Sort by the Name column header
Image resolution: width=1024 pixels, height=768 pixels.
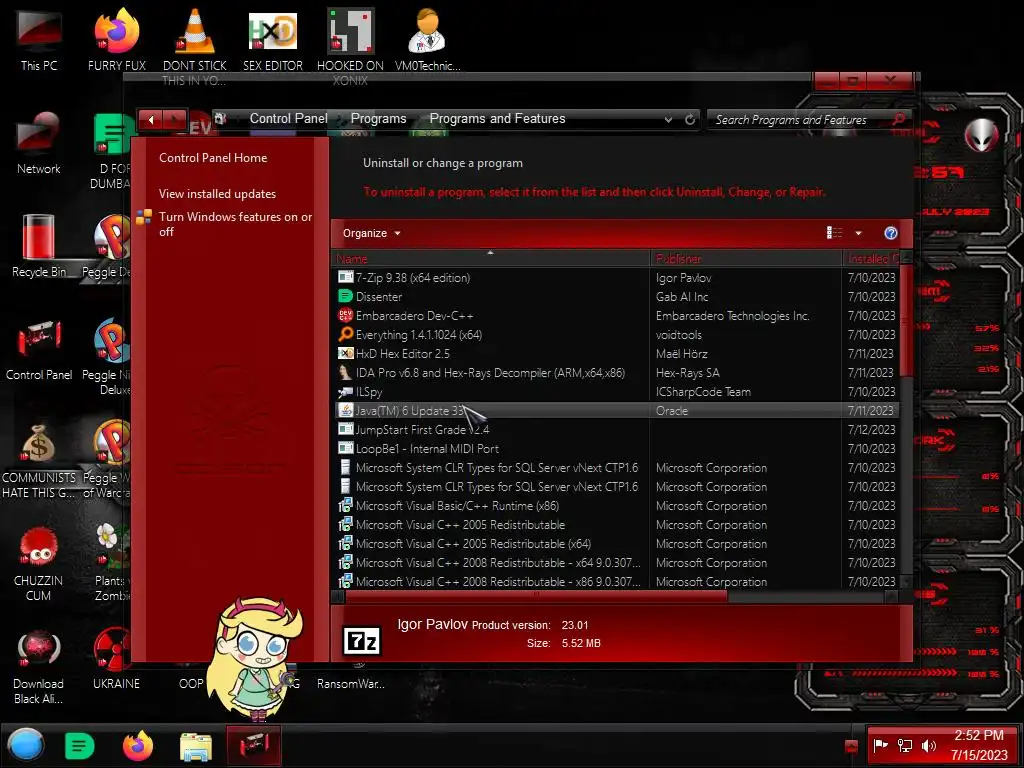[x=490, y=259]
